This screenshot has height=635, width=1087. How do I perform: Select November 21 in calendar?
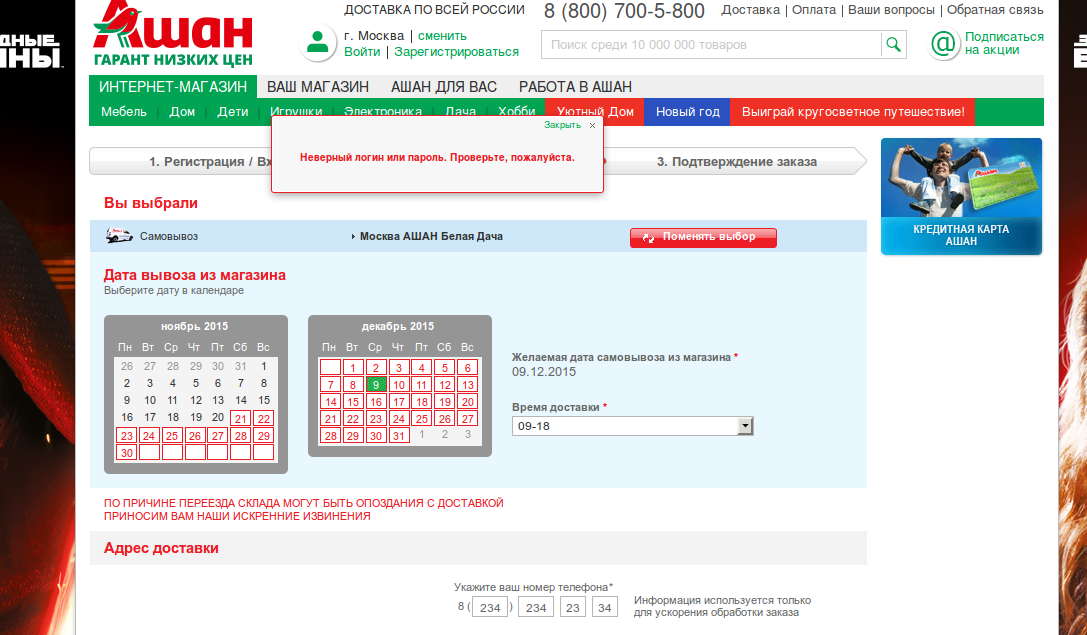tap(241, 418)
